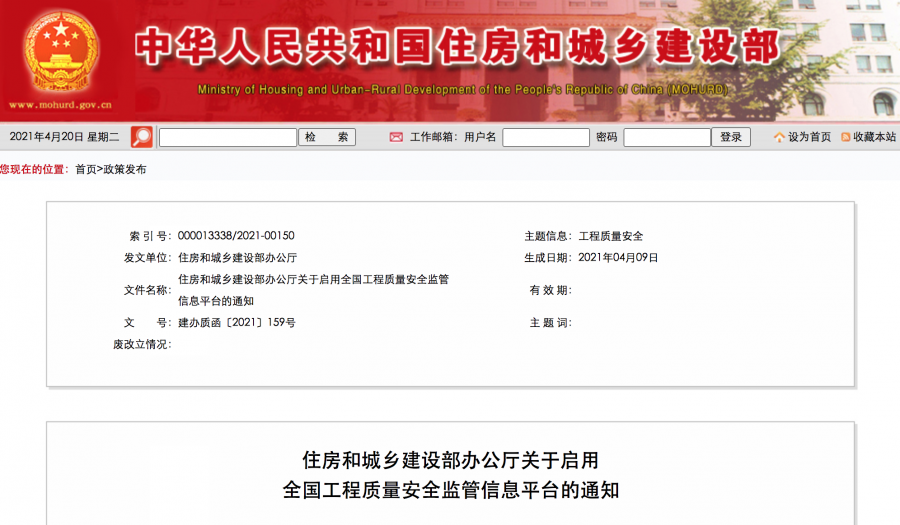Click the date 2021年4月20日 星期二
This screenshot has width=900, height=525.
pos(64,137)
